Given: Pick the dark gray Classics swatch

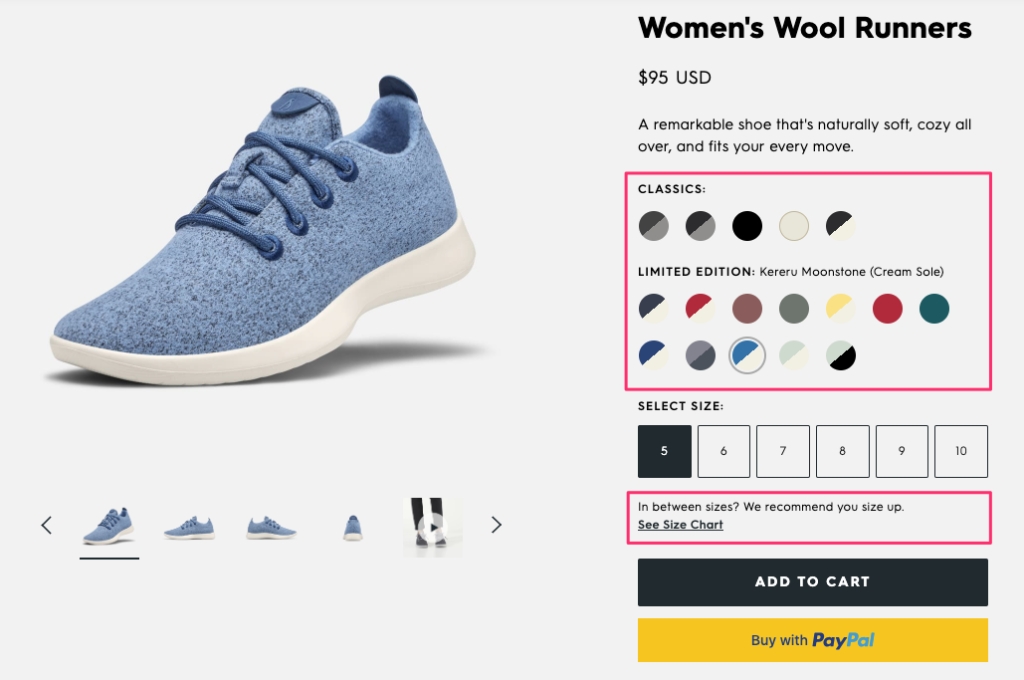Looking at the screenshot, I should [x=654, y=226].
